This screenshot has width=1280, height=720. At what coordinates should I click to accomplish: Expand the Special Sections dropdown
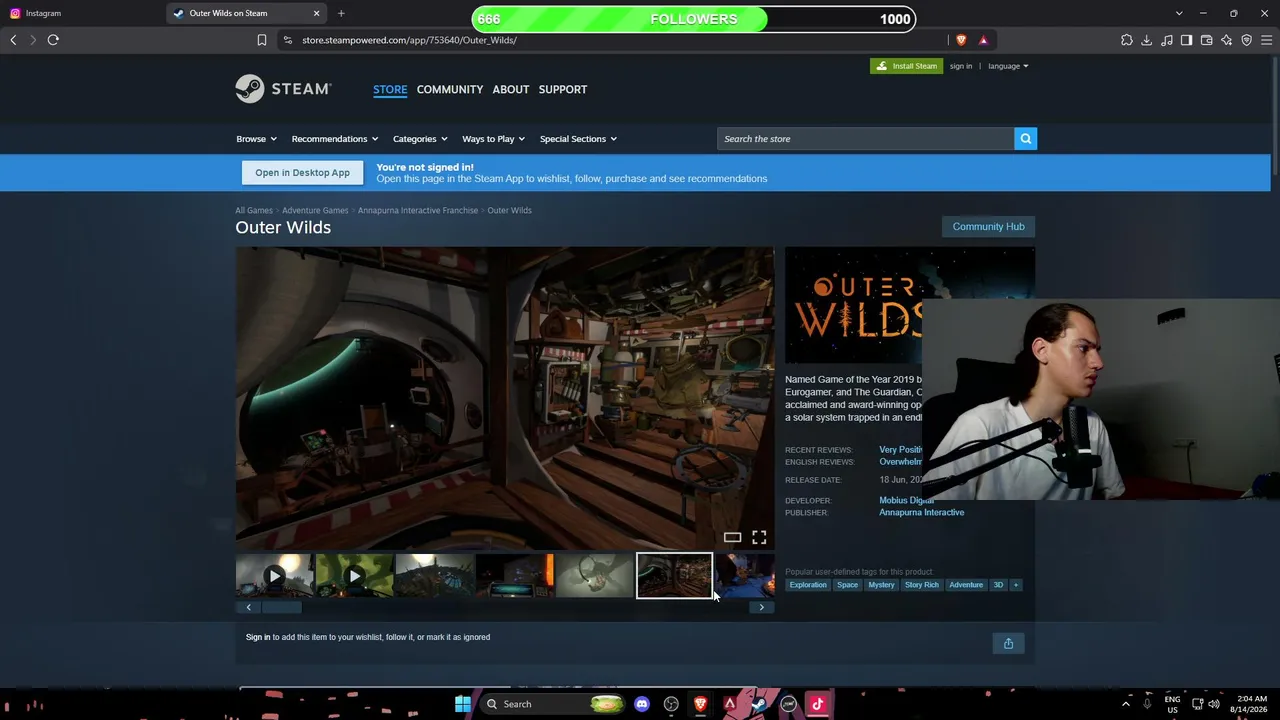[579, 139]
